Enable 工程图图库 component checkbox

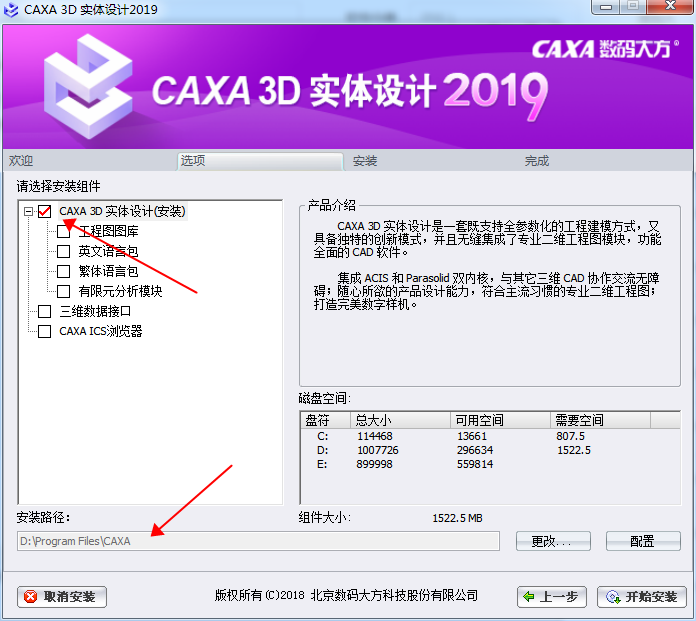pyautogui.click(x=63, y=231)
